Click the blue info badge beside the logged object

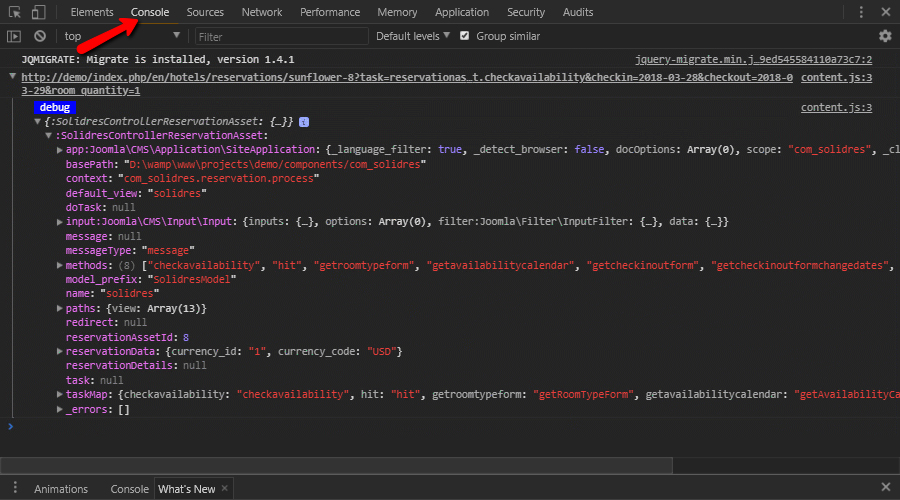point(304,122)
